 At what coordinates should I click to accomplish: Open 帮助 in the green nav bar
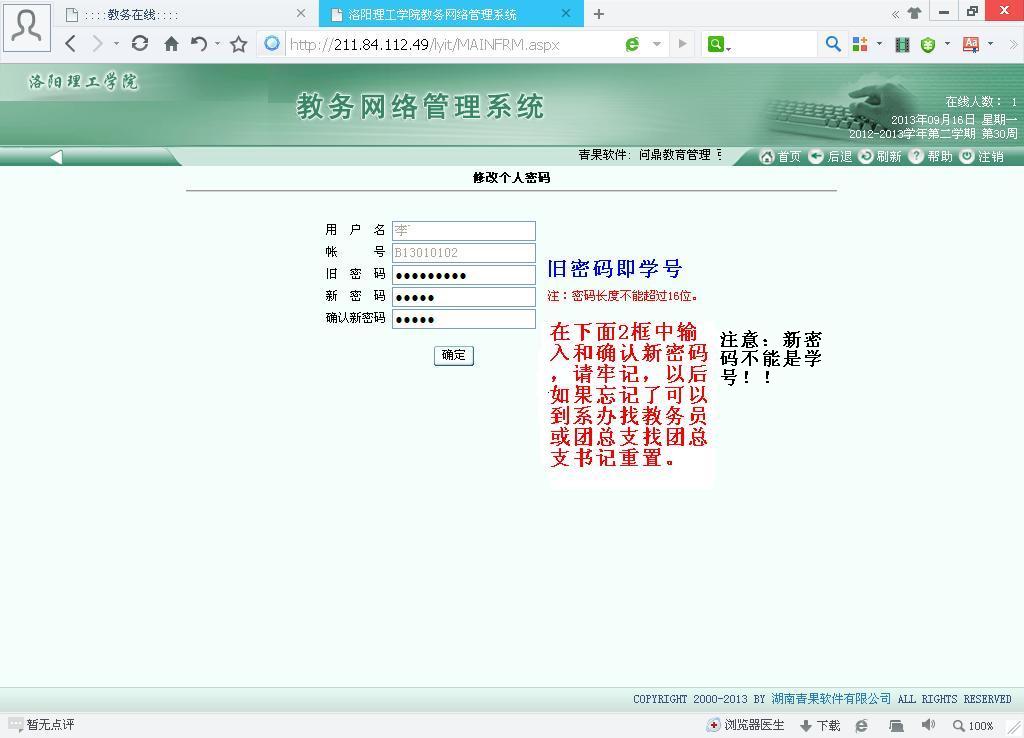(x=930, y=156)
